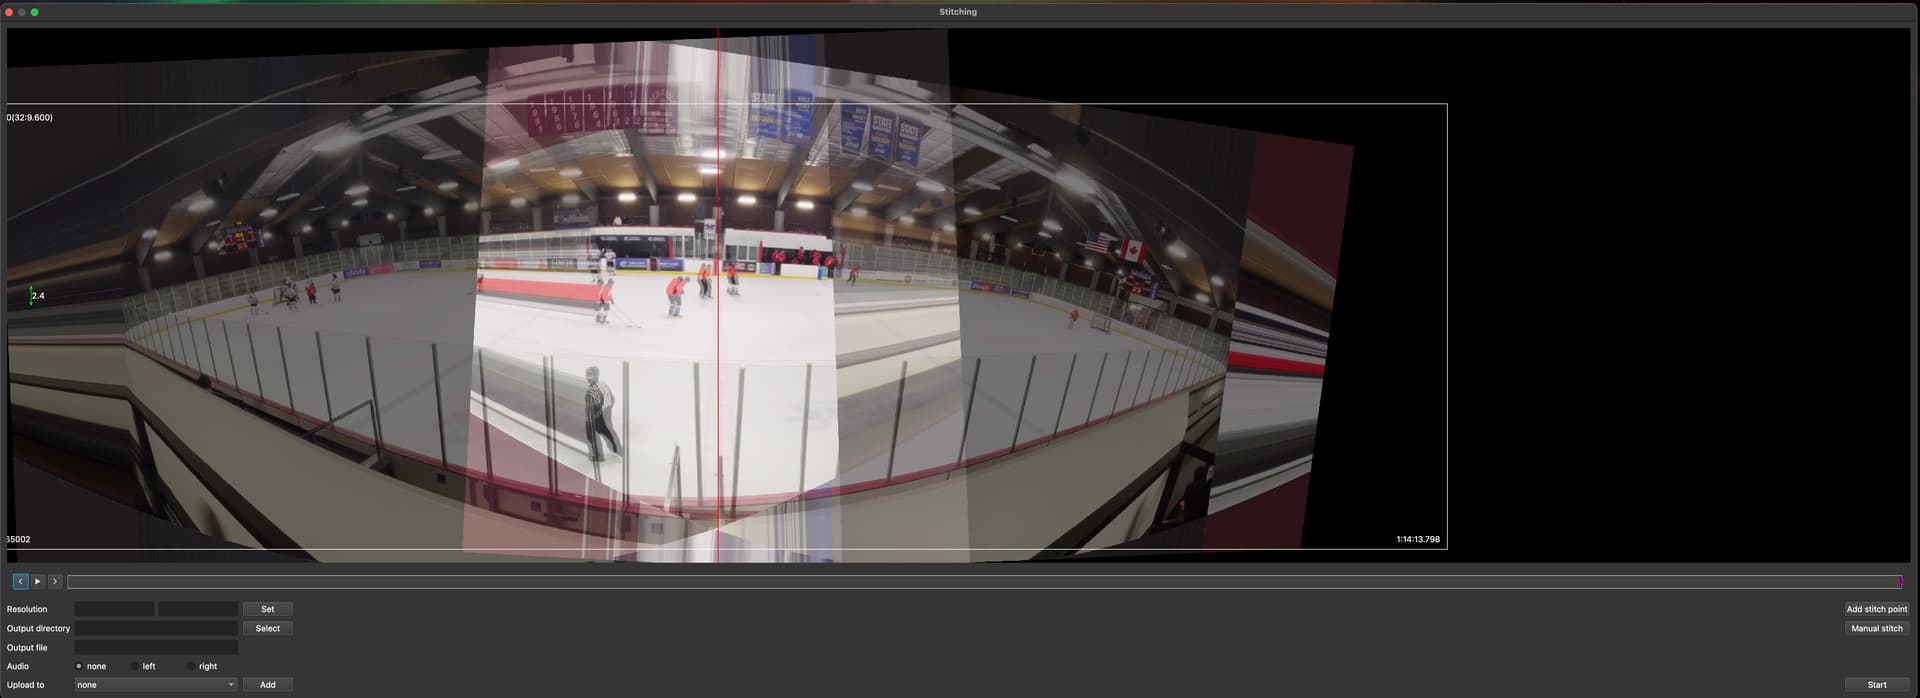This screenshot has width=1920, height=698.
Task: Click the first Resolution input field
Action: [x=115, y=609]
